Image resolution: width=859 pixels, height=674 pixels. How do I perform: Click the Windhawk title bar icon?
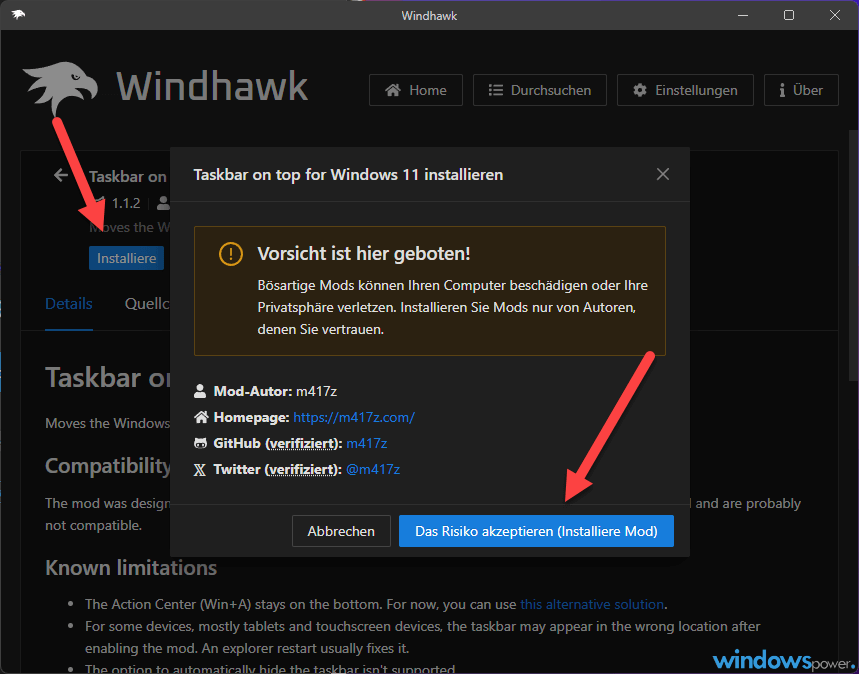18,15
